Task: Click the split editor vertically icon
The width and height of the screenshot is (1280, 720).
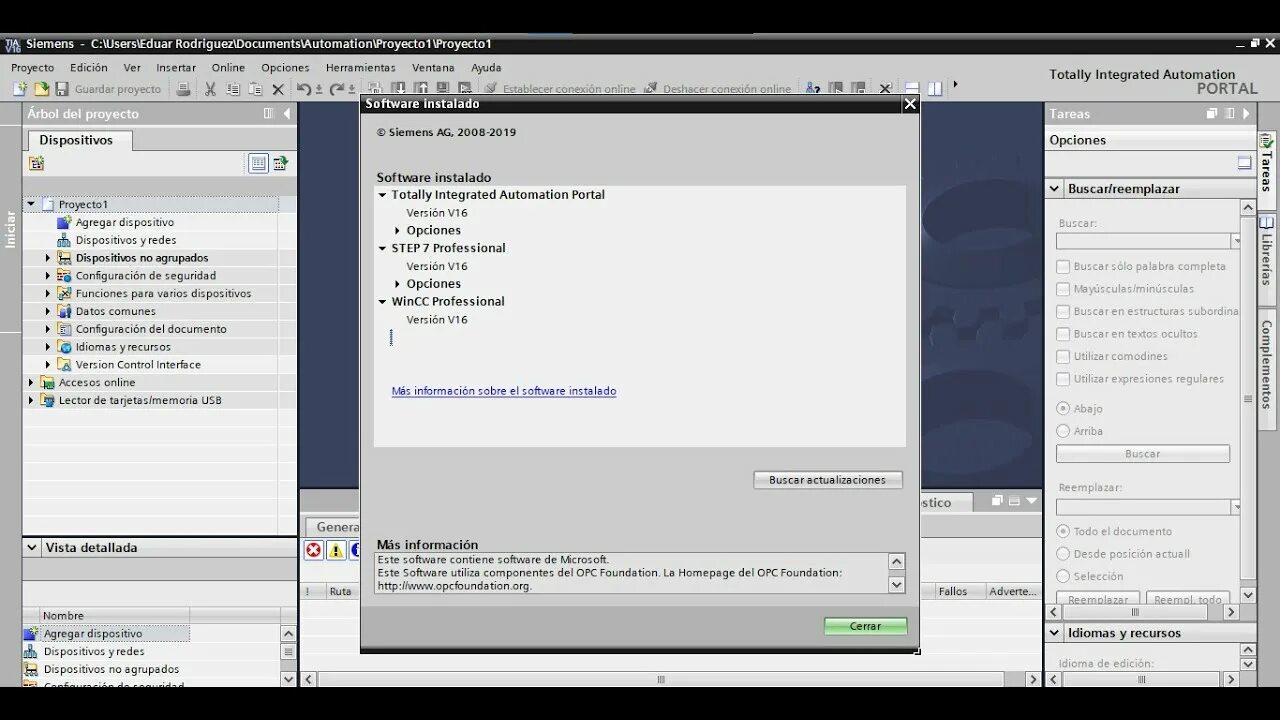Action: pos(935,89)
